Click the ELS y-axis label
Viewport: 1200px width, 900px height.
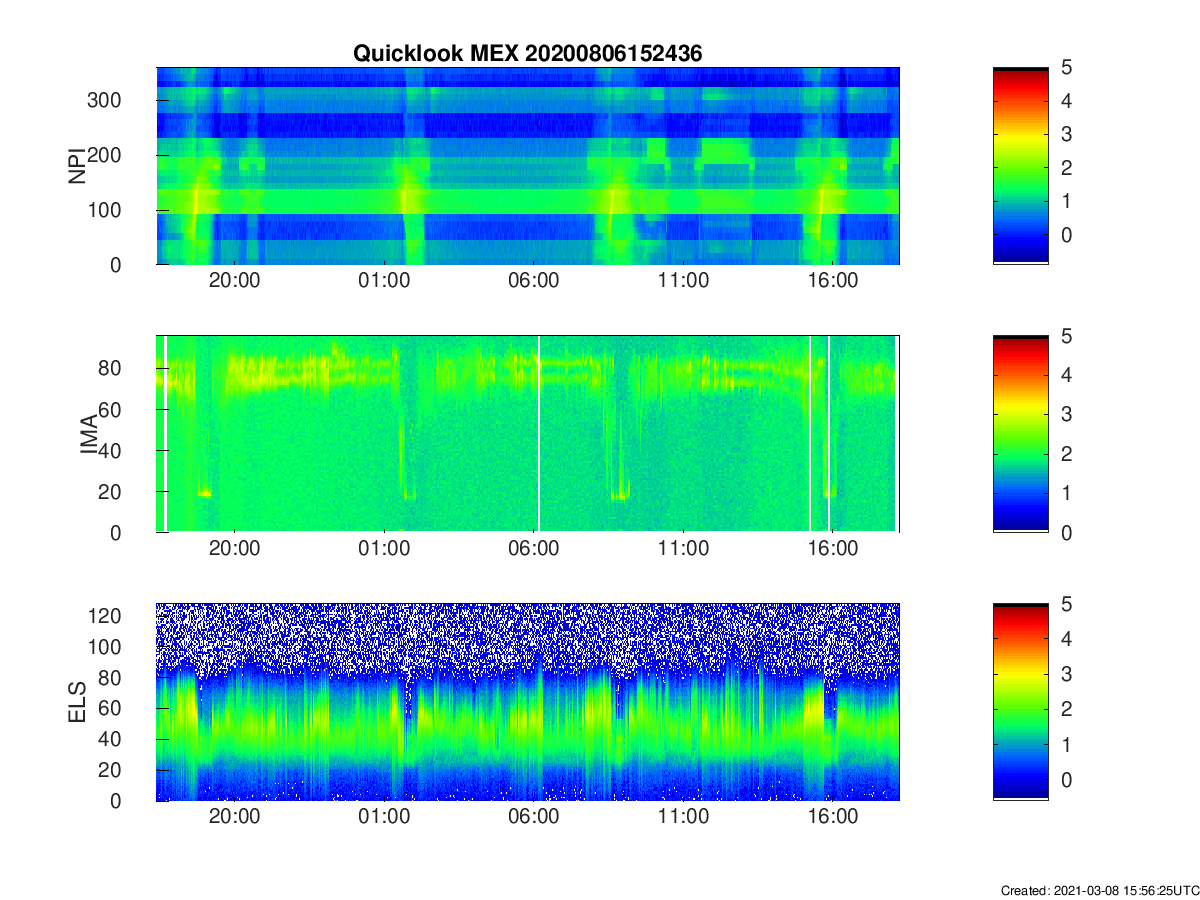(76, 702)
